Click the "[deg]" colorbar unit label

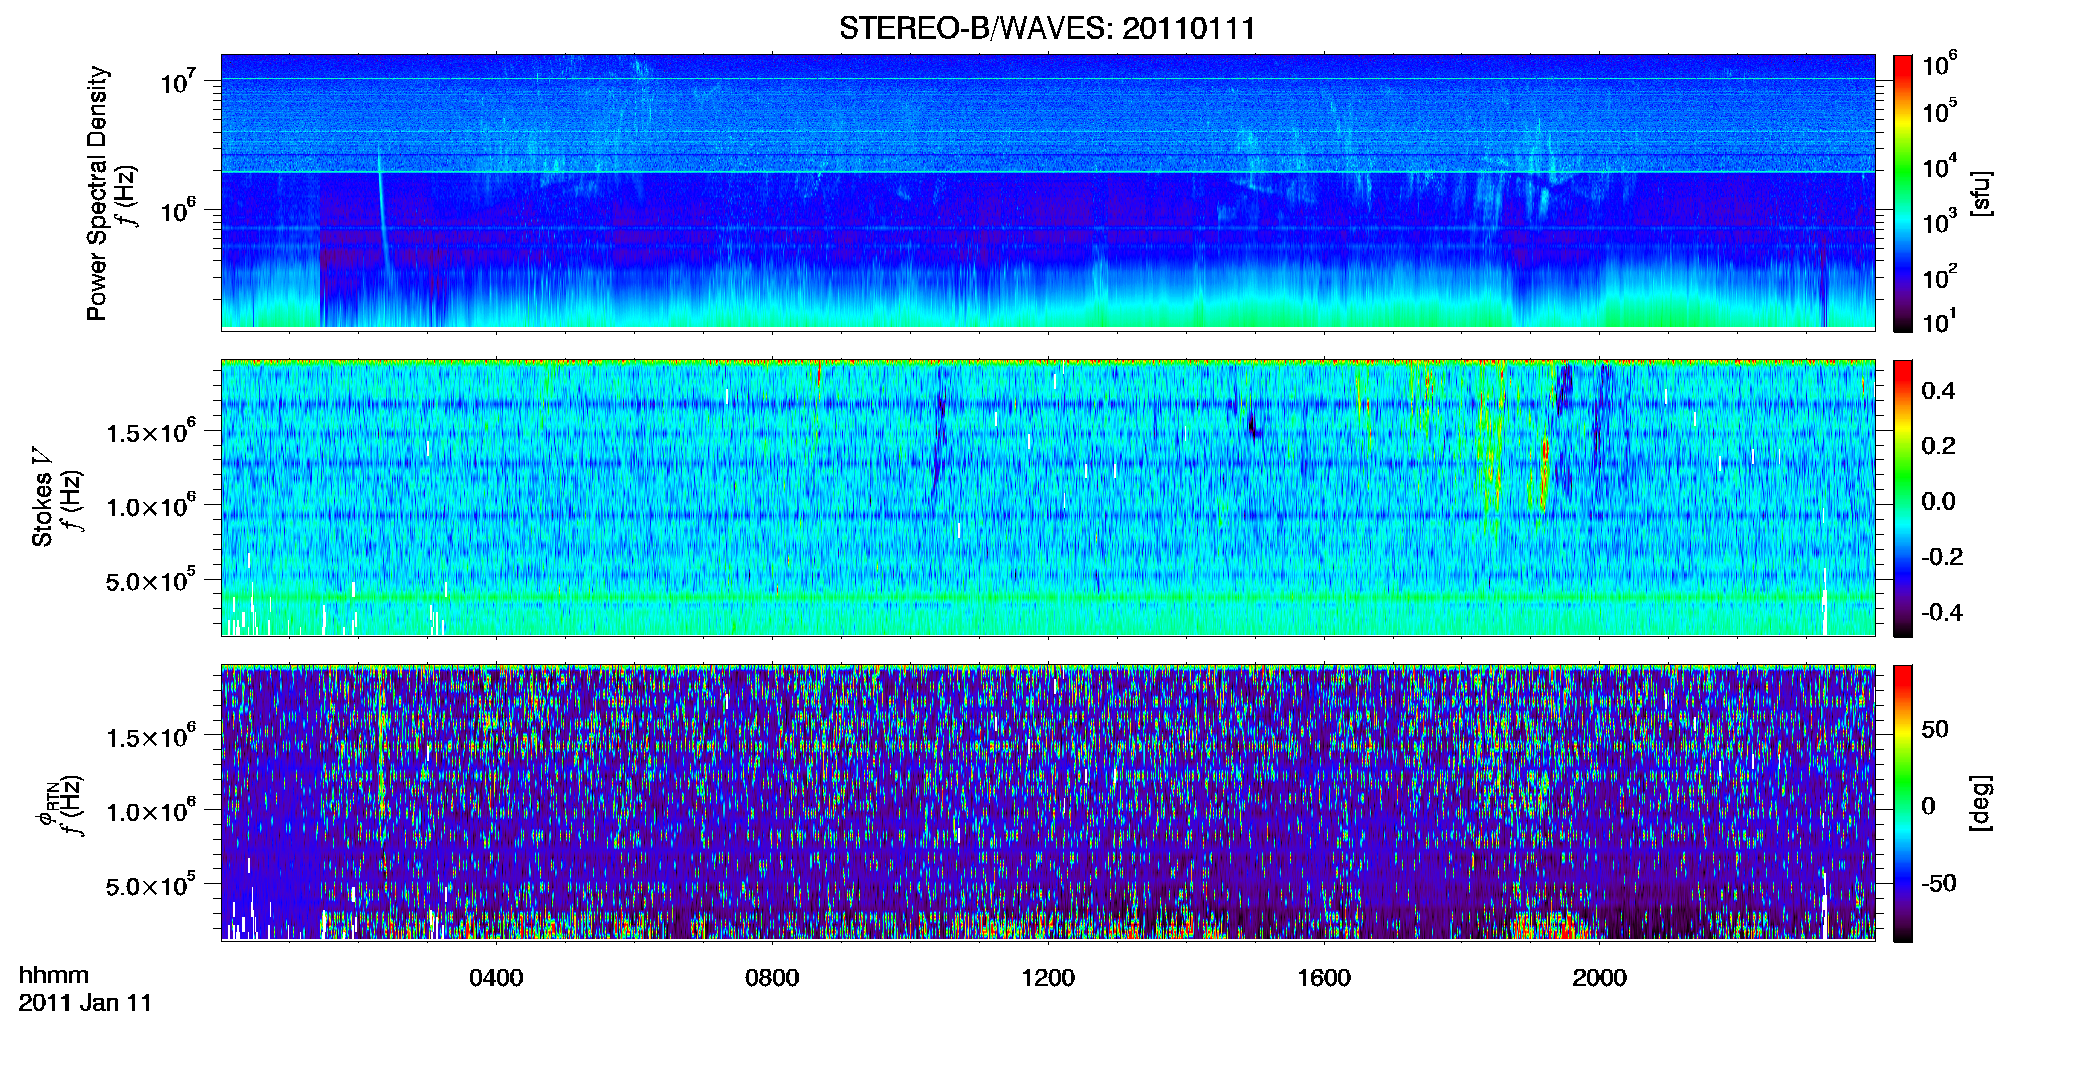[1981, 803]
